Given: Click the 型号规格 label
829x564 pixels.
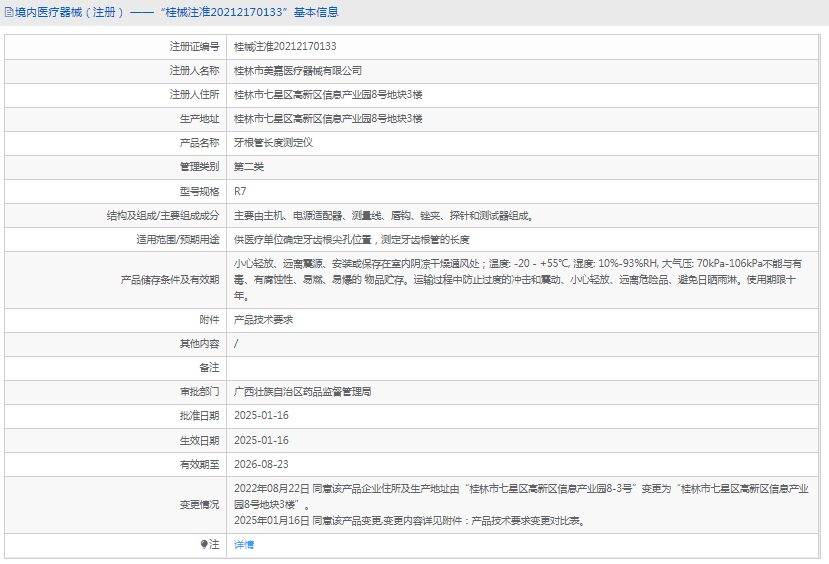Looking at the screenshot, I should 199,191.
